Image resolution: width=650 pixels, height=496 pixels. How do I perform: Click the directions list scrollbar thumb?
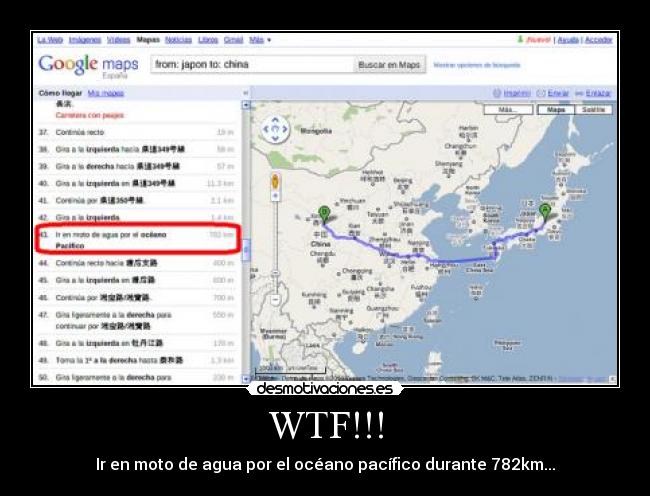246,250
